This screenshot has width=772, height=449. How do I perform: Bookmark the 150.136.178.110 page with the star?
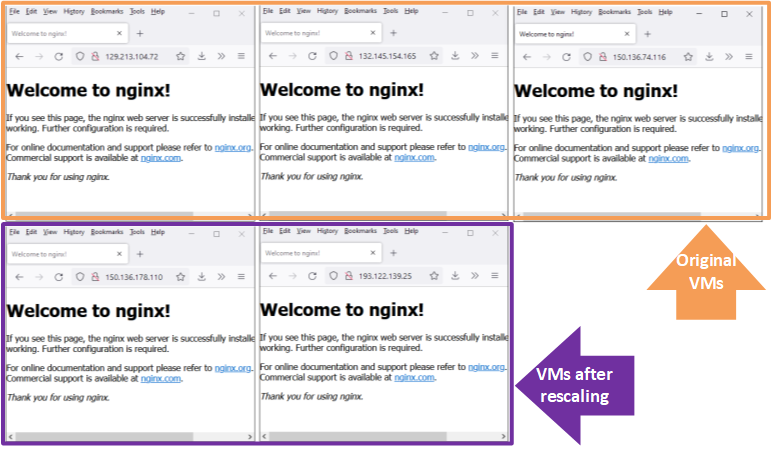pyautogui.click(x=181, y=277)
